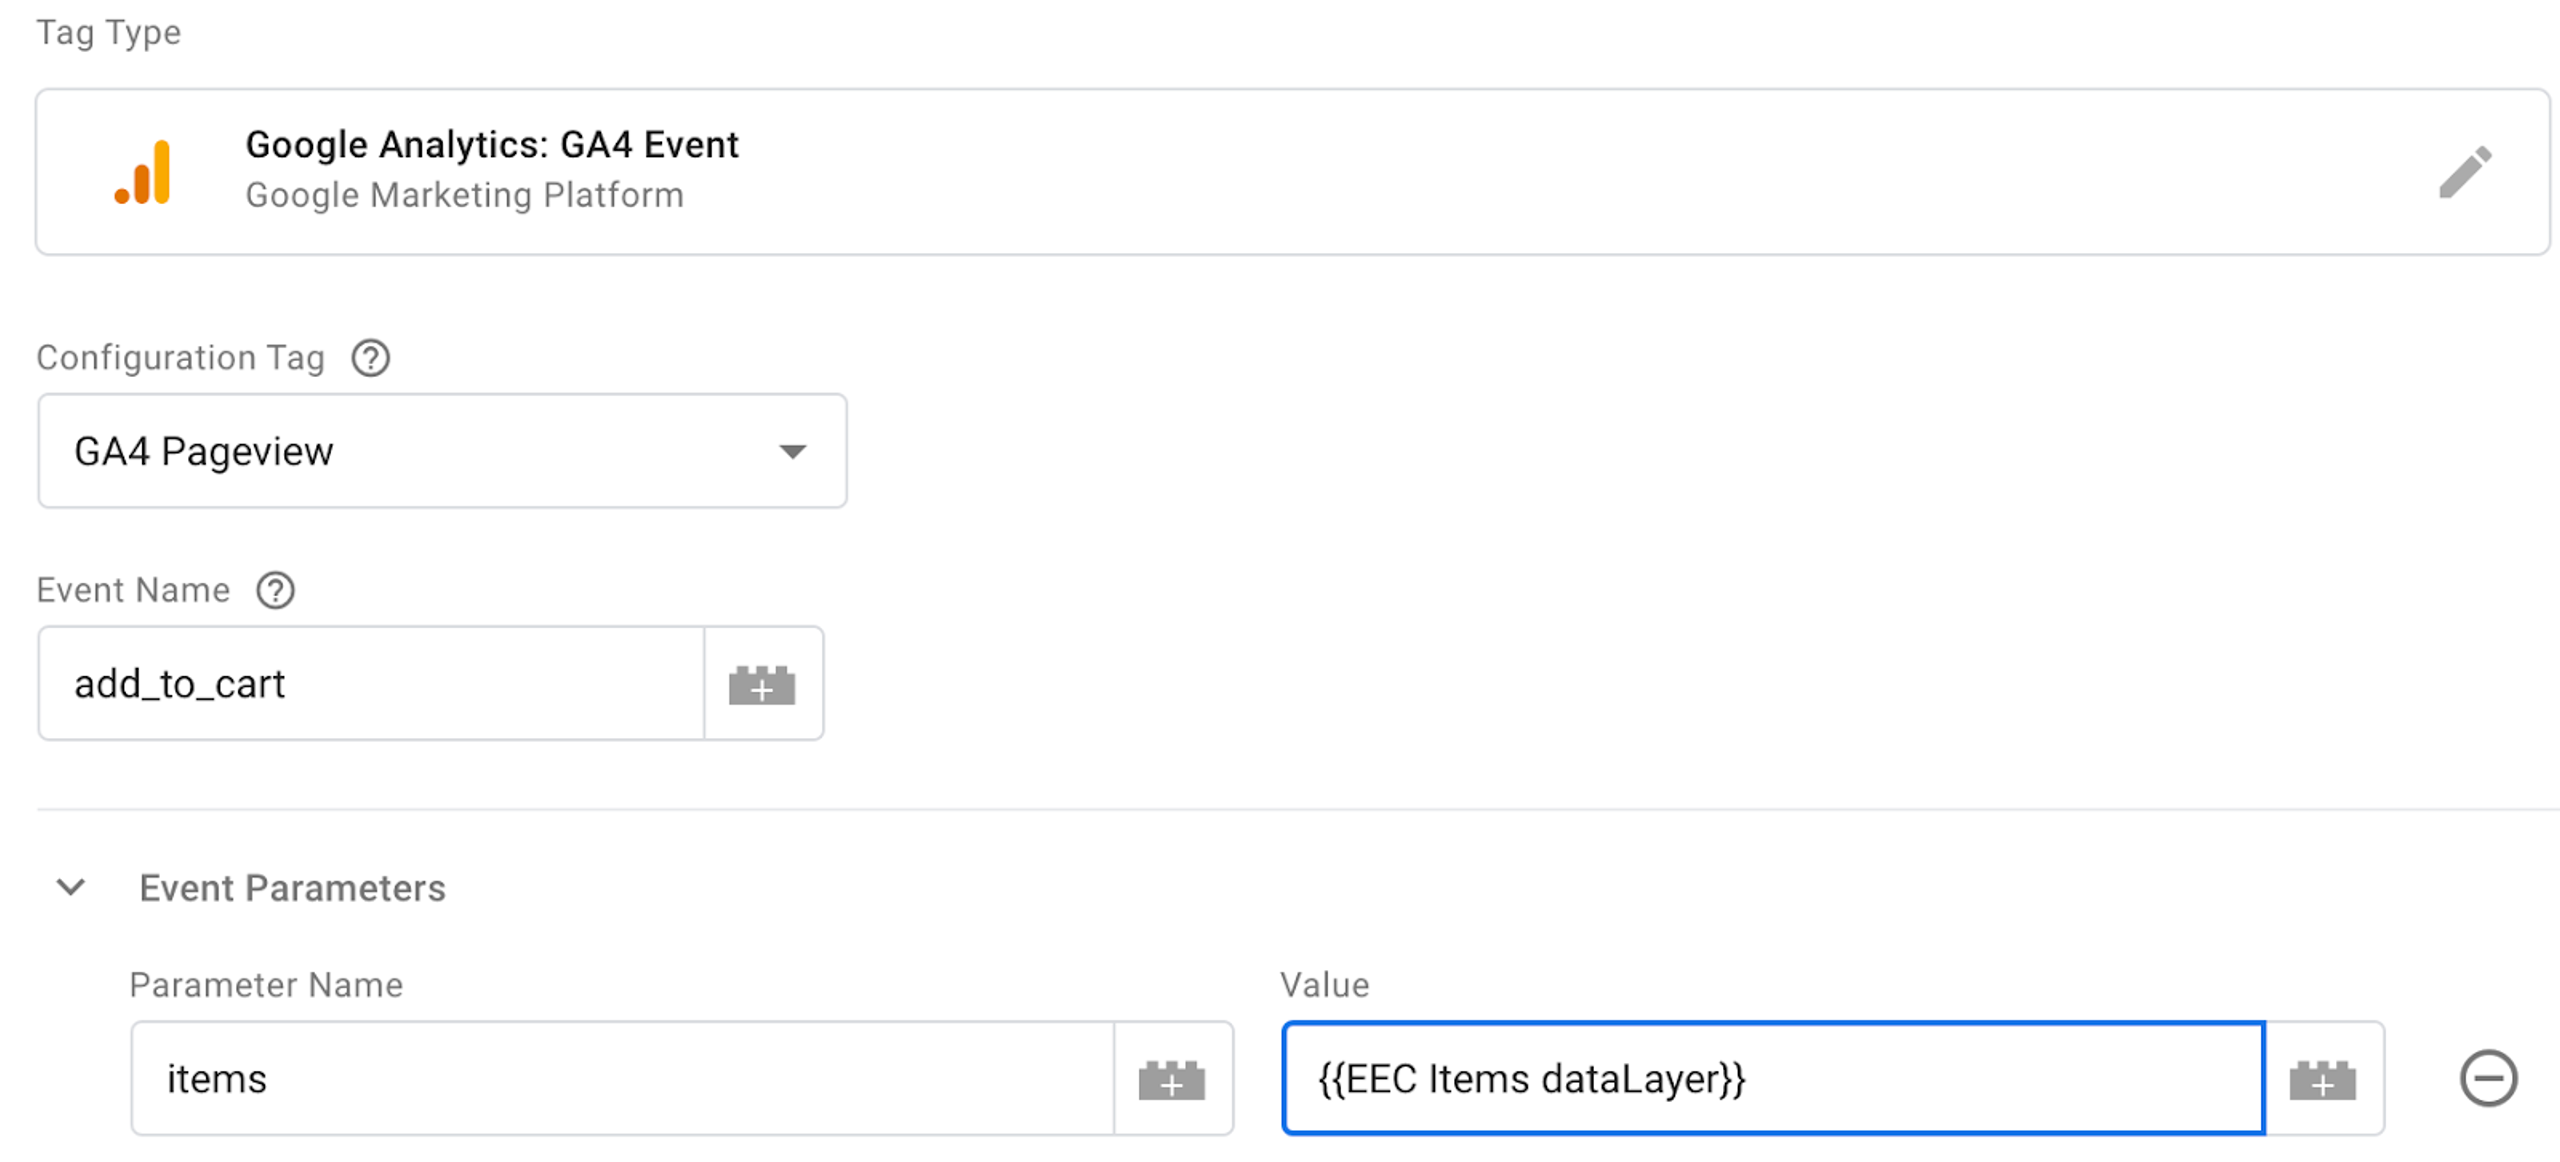Click the add_to_cart event name field
This screenshot has width=2560, height=1162.
pyautogui.click(x=370, y=685)
